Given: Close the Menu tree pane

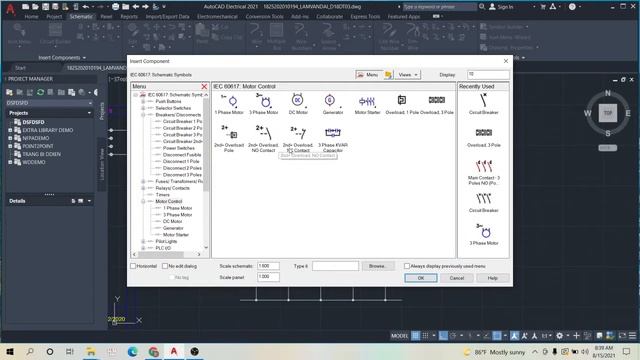Looking at the screenshot, I should click(x=204, y=87).
